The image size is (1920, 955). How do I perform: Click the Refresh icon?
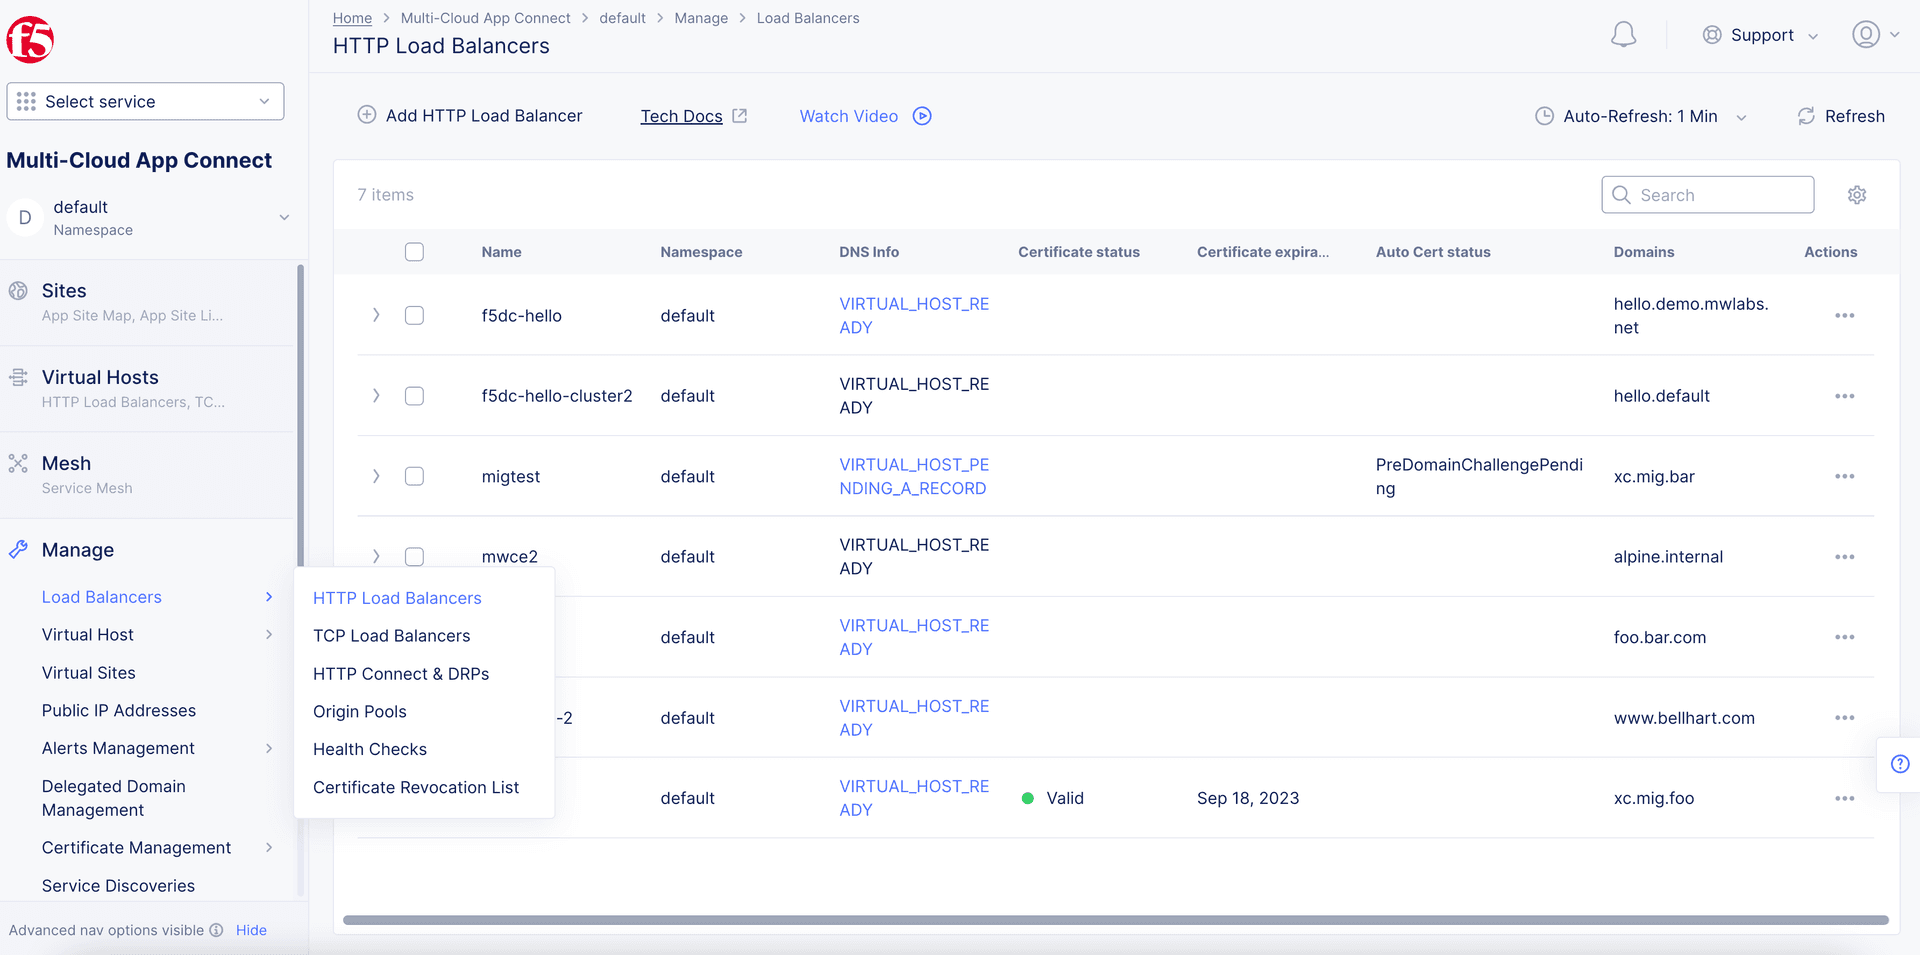click(1805, 116)
